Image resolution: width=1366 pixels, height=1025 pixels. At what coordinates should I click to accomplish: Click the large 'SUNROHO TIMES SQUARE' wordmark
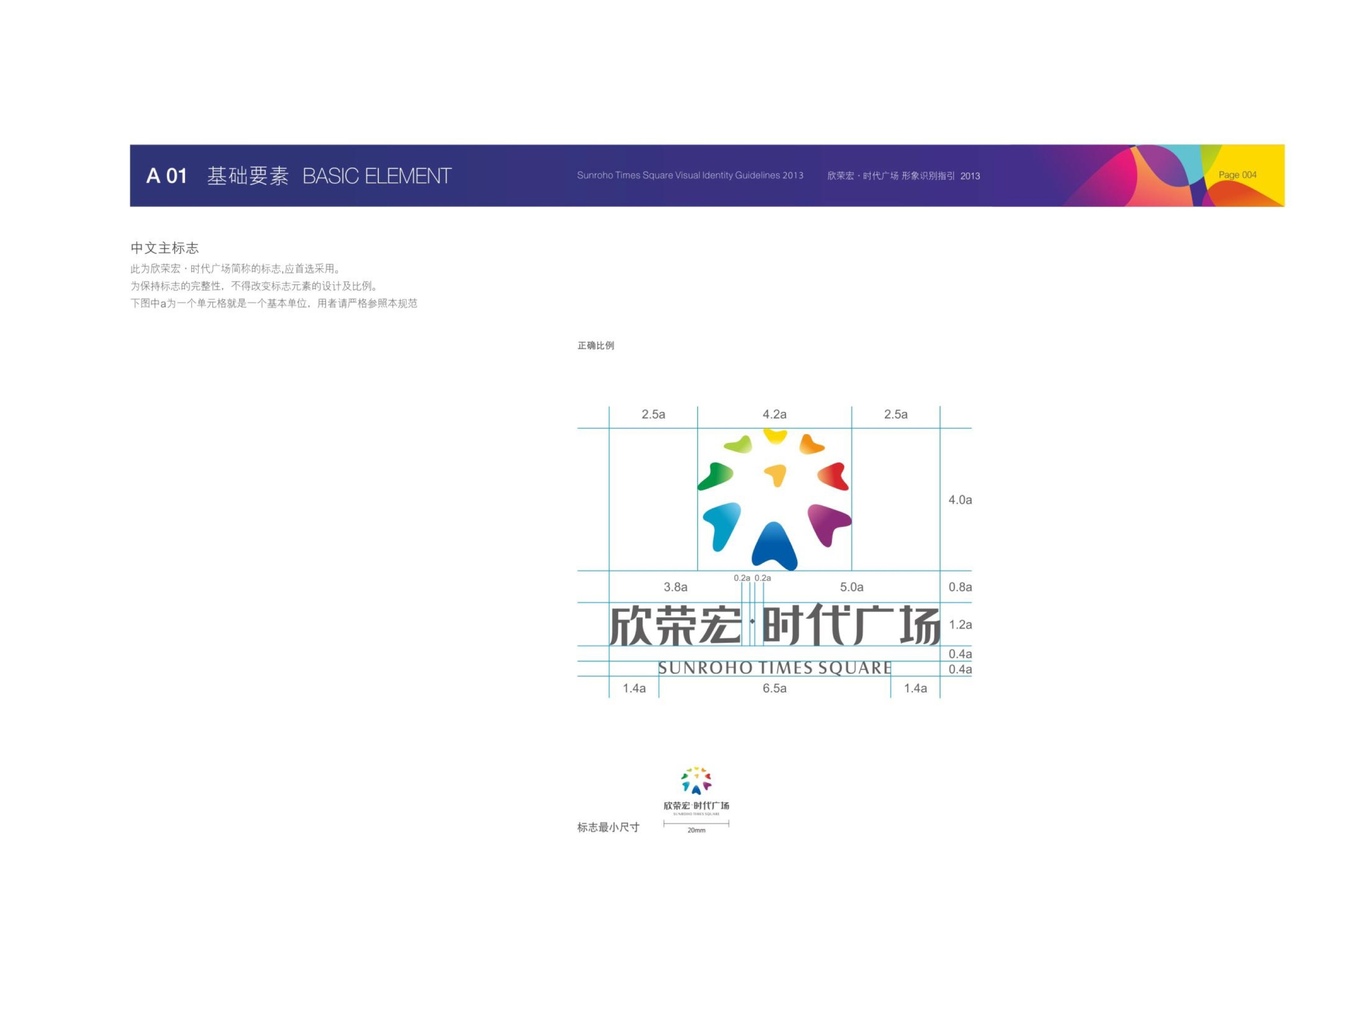[x=775, y=668]
